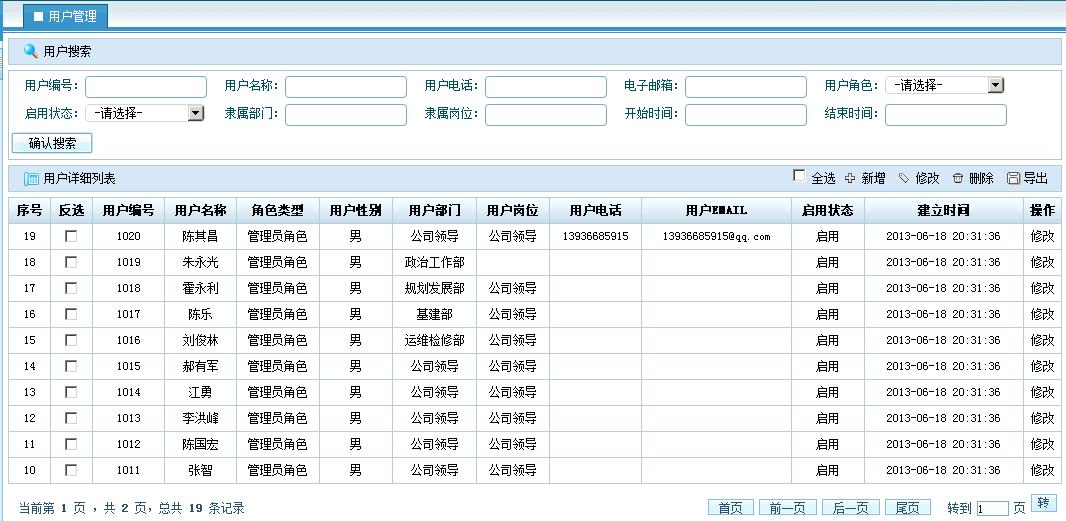
Task: Click the 导出 save icon
Action: tap(1014, 178)
